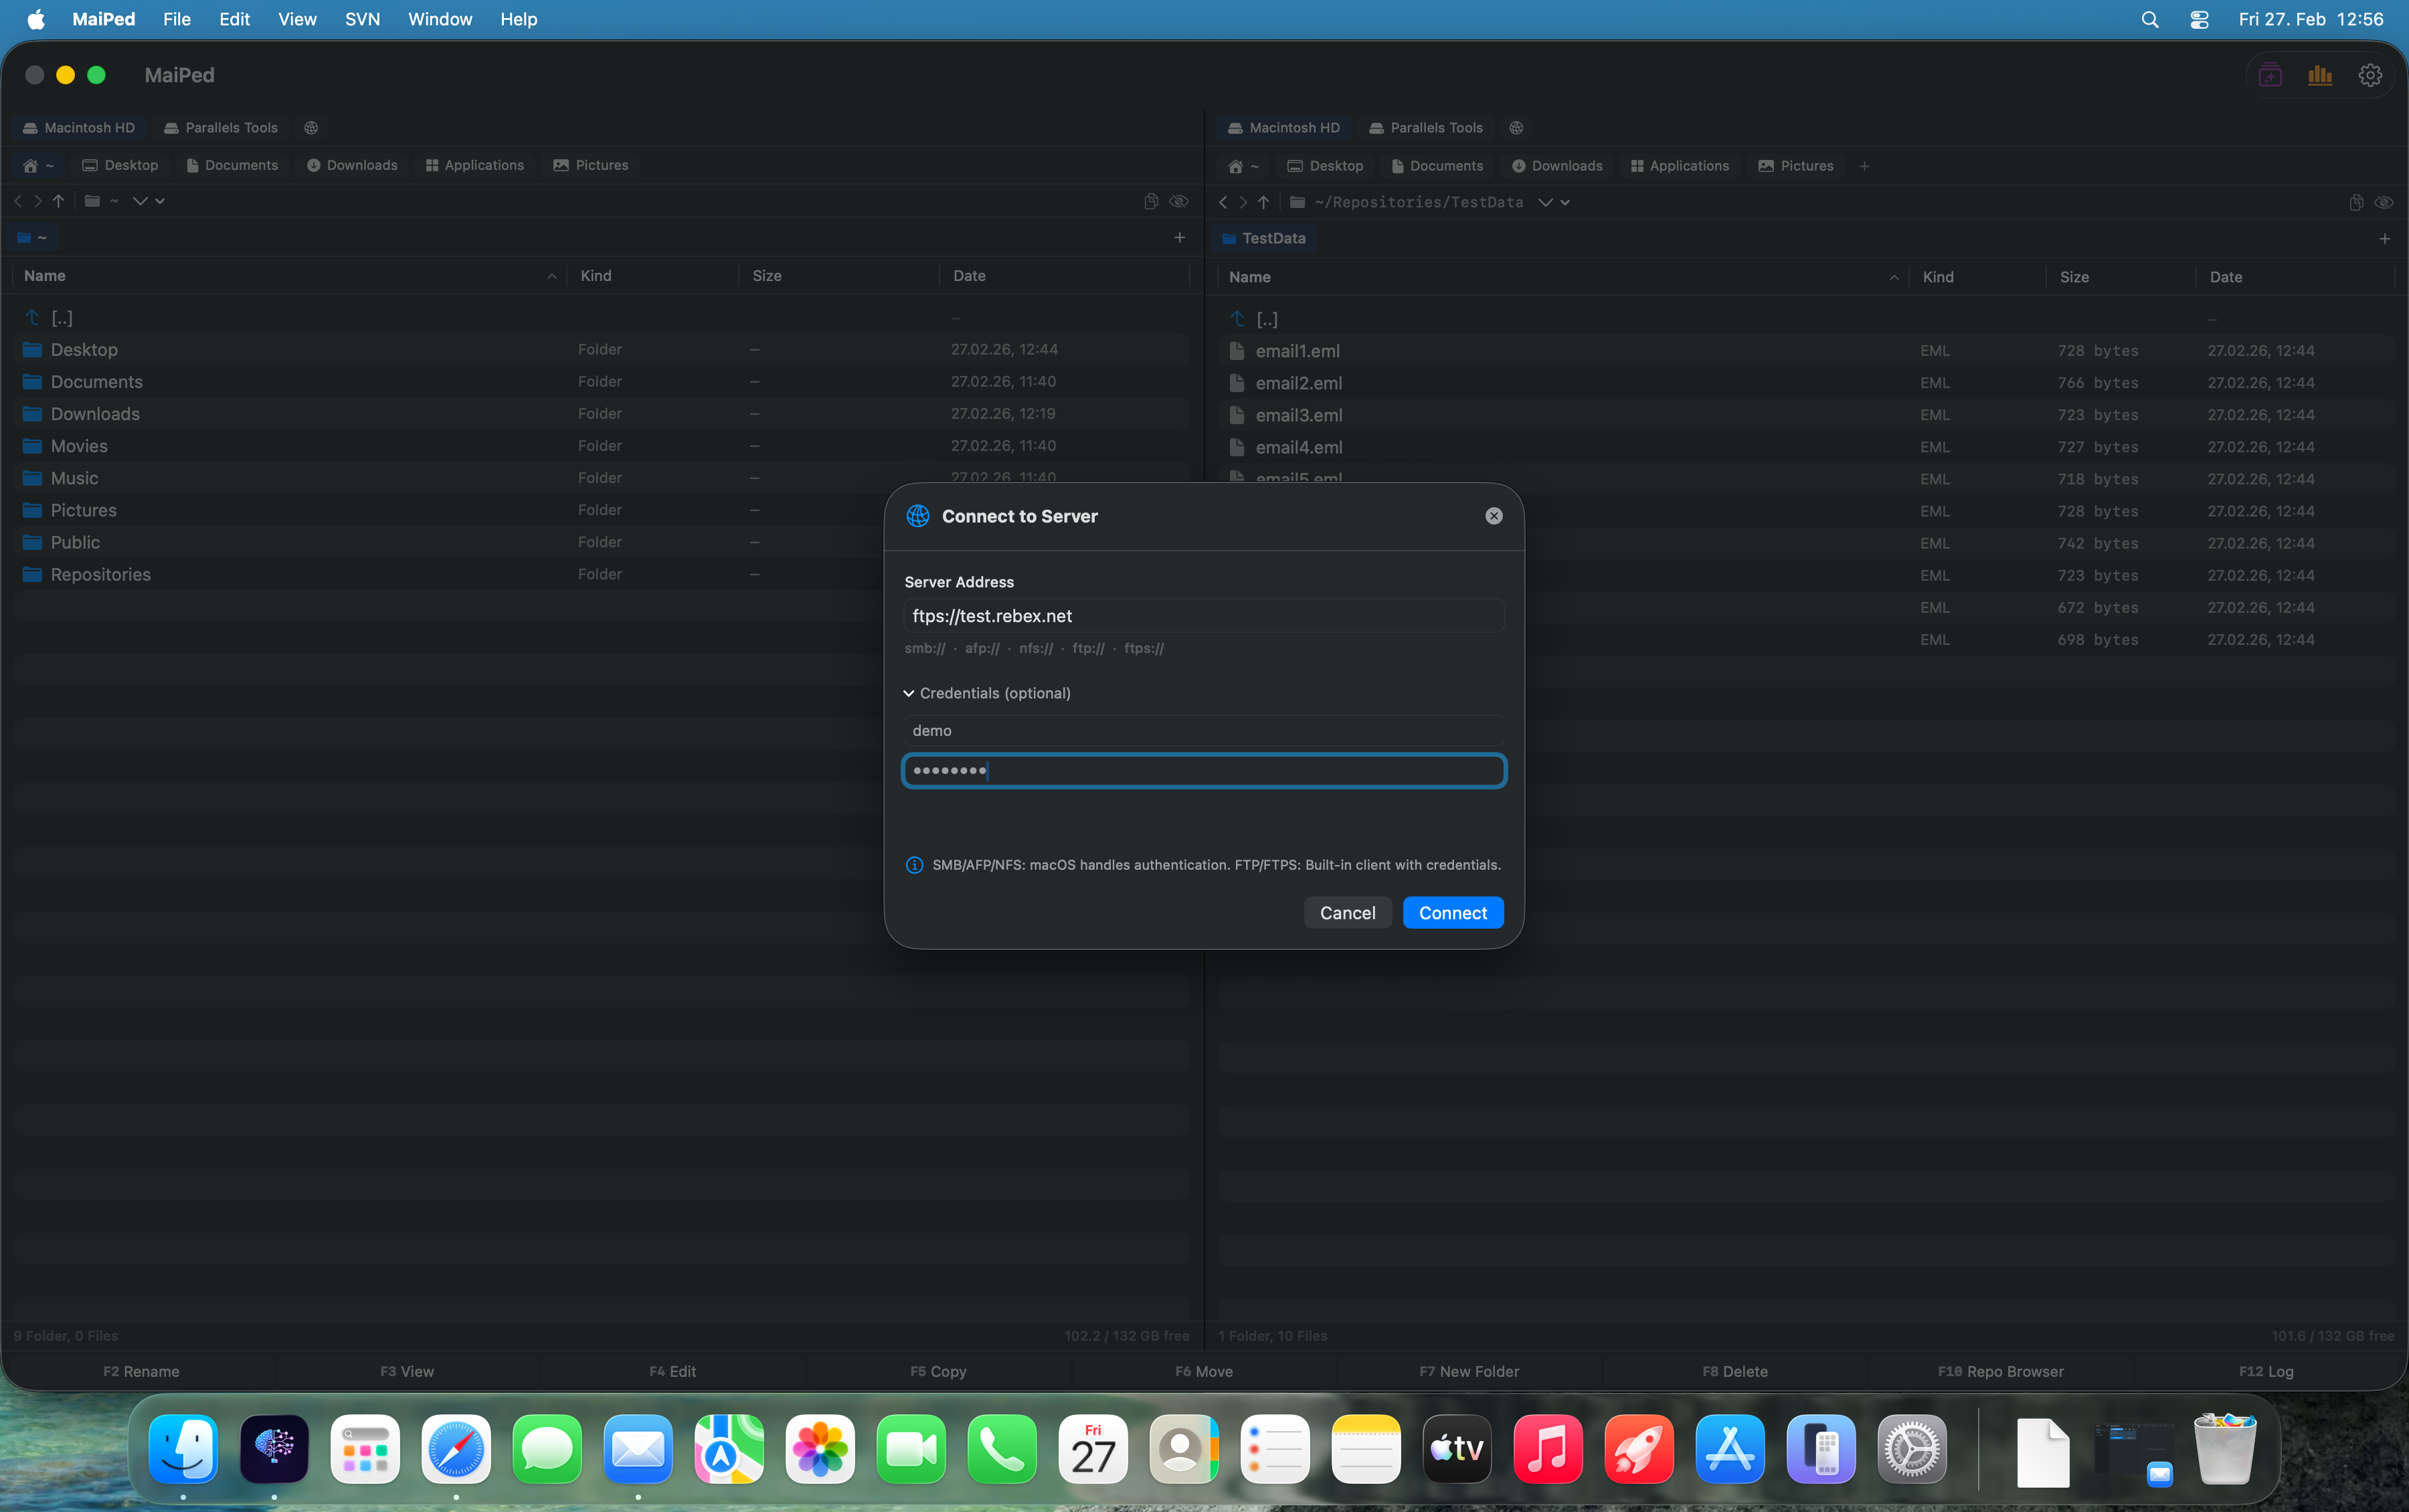Open the SVN menu

[362, 19]
